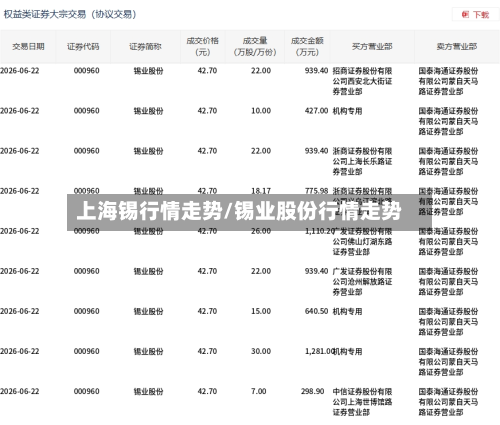Click the download icon beside 下载
500x425 pixels.
point(465,14)
